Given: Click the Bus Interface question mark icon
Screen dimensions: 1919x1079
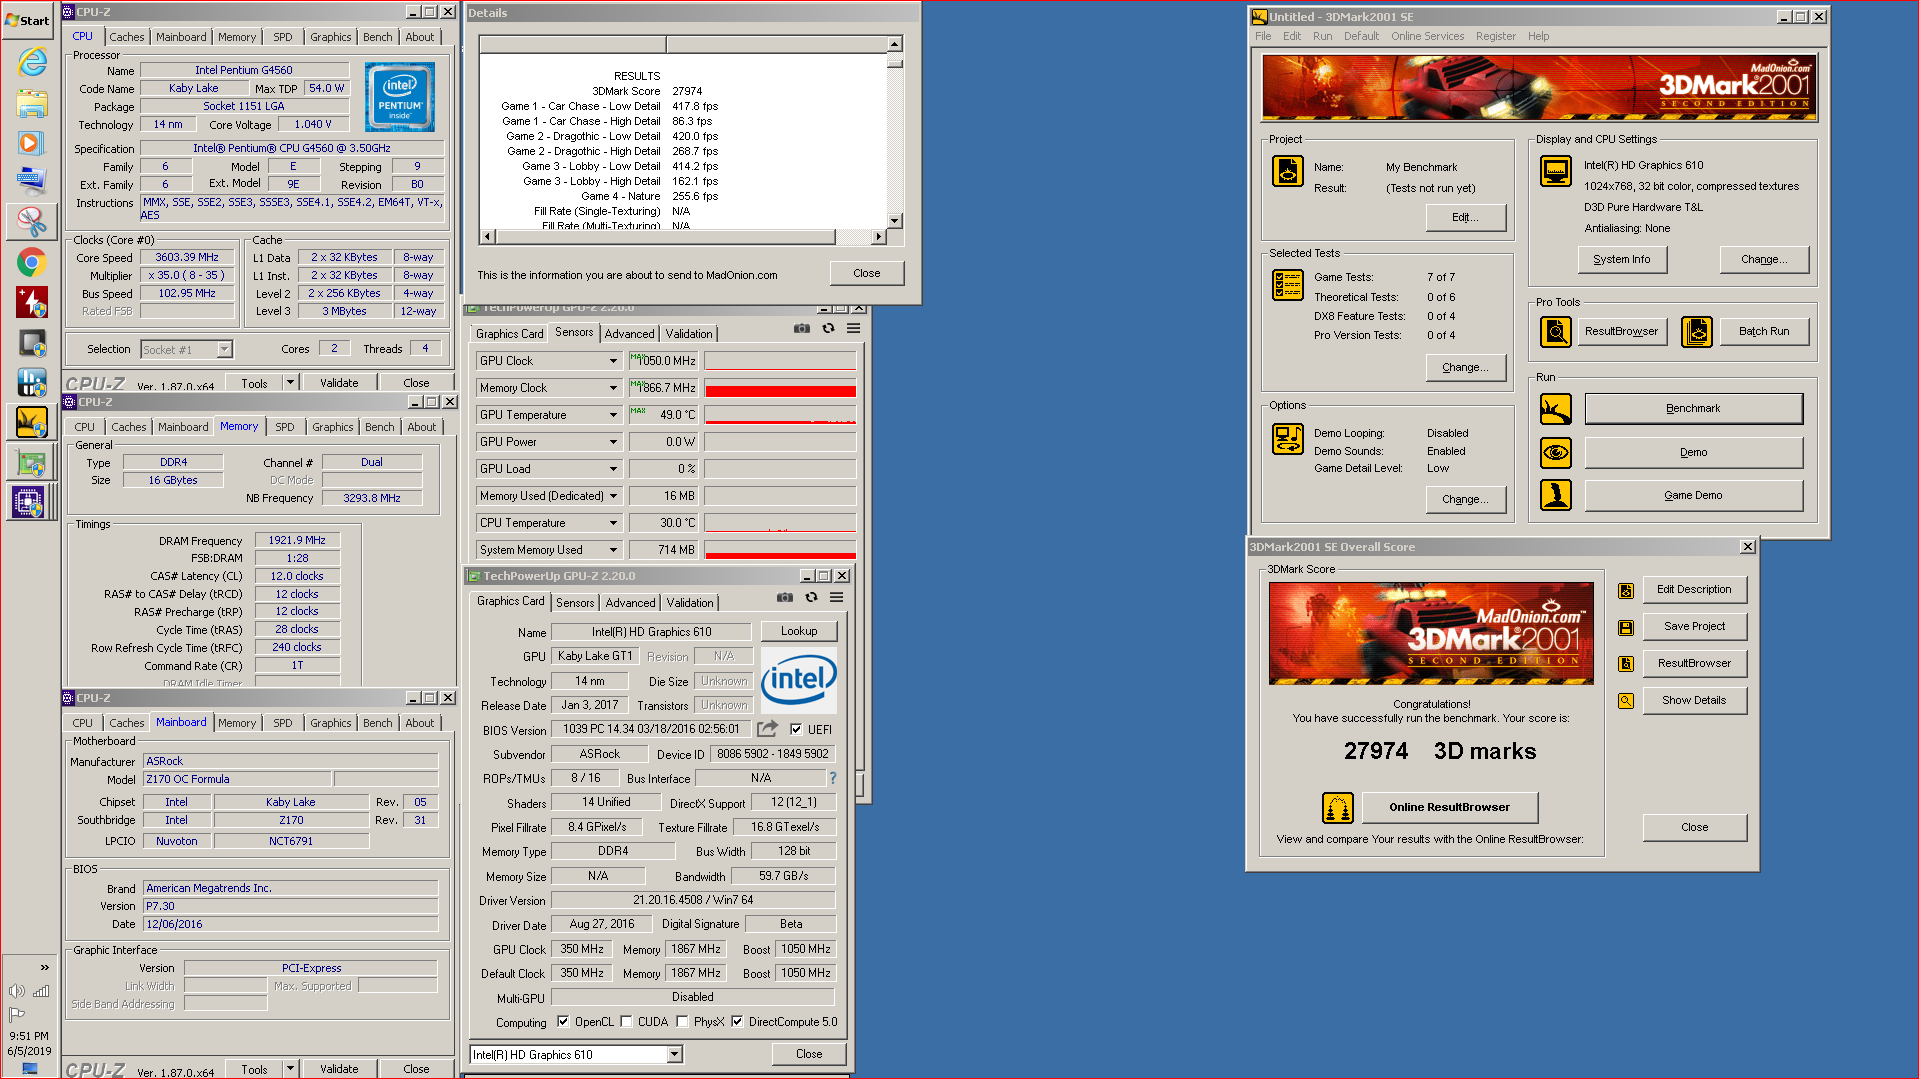Looking at the screenshot, I should pyautogui.click(x=832, y=778).
